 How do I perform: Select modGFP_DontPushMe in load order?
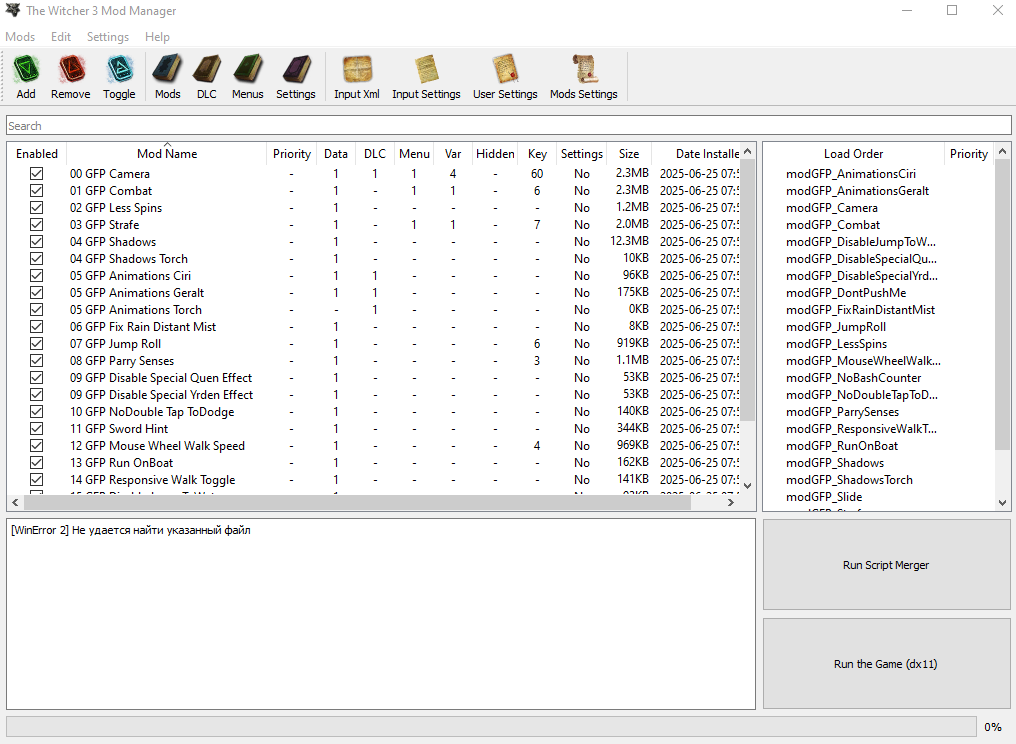point(846,292)
